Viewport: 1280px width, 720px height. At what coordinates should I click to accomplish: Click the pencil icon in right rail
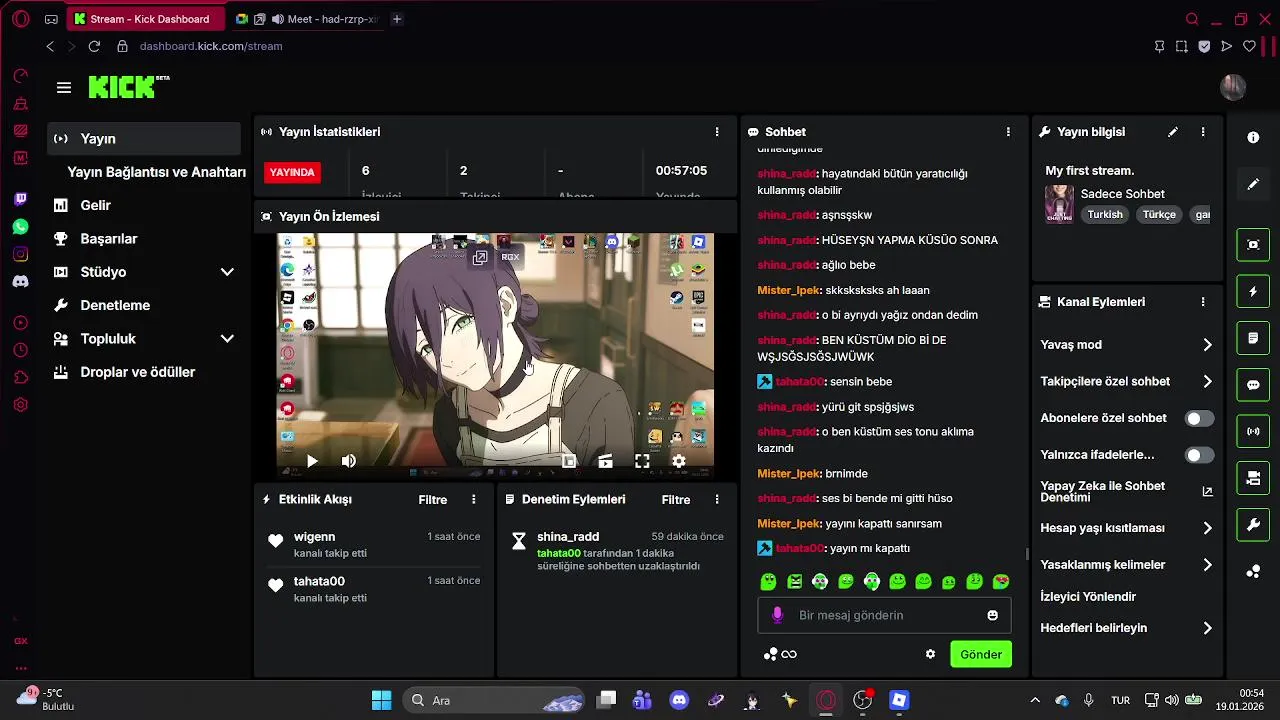coord(1253,184)
